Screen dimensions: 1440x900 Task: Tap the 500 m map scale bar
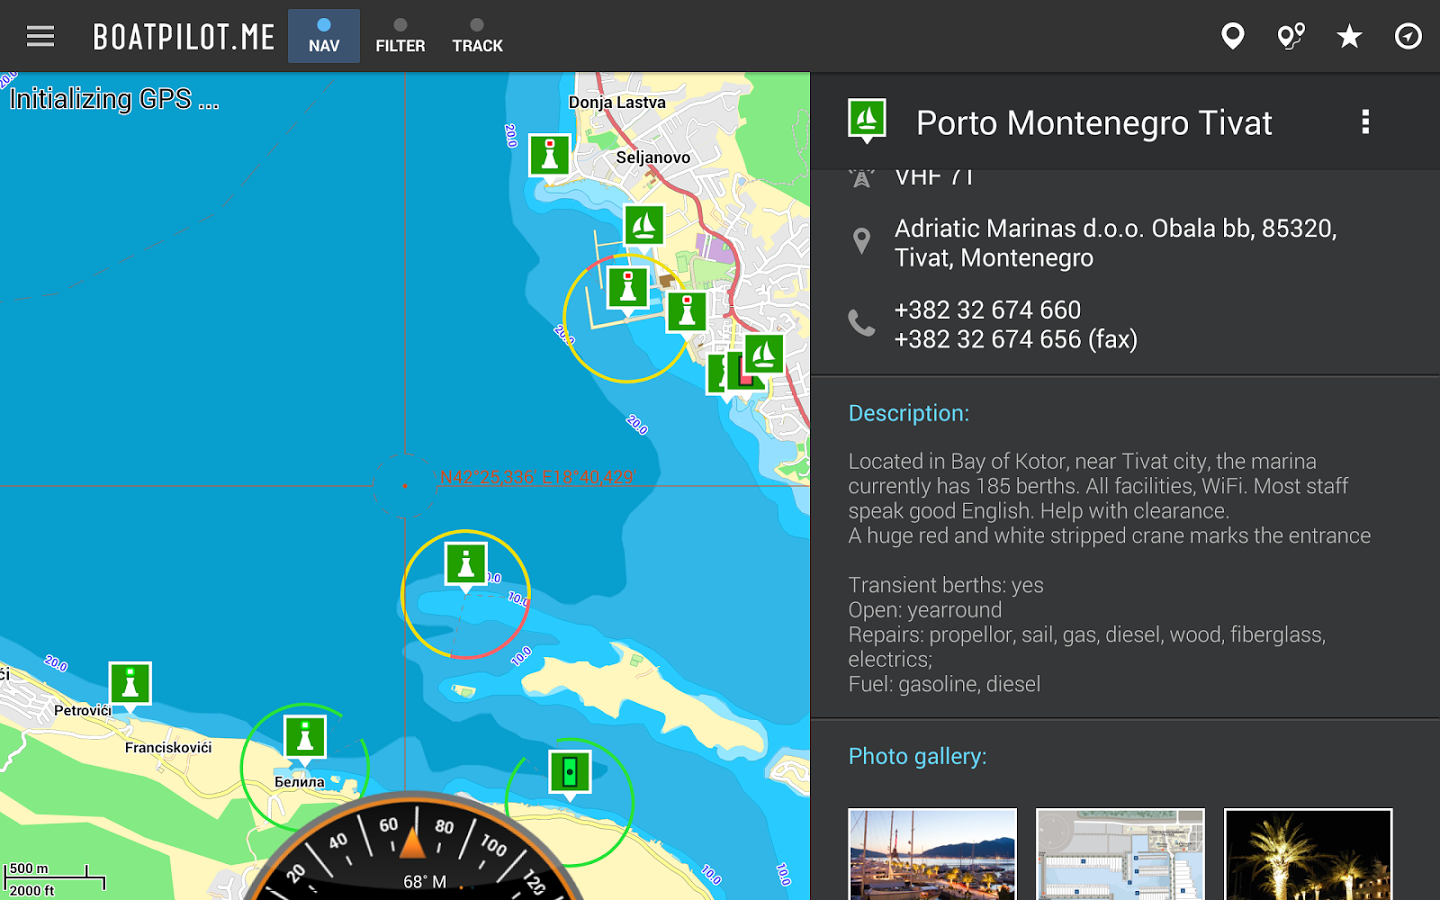coord(54,877)
